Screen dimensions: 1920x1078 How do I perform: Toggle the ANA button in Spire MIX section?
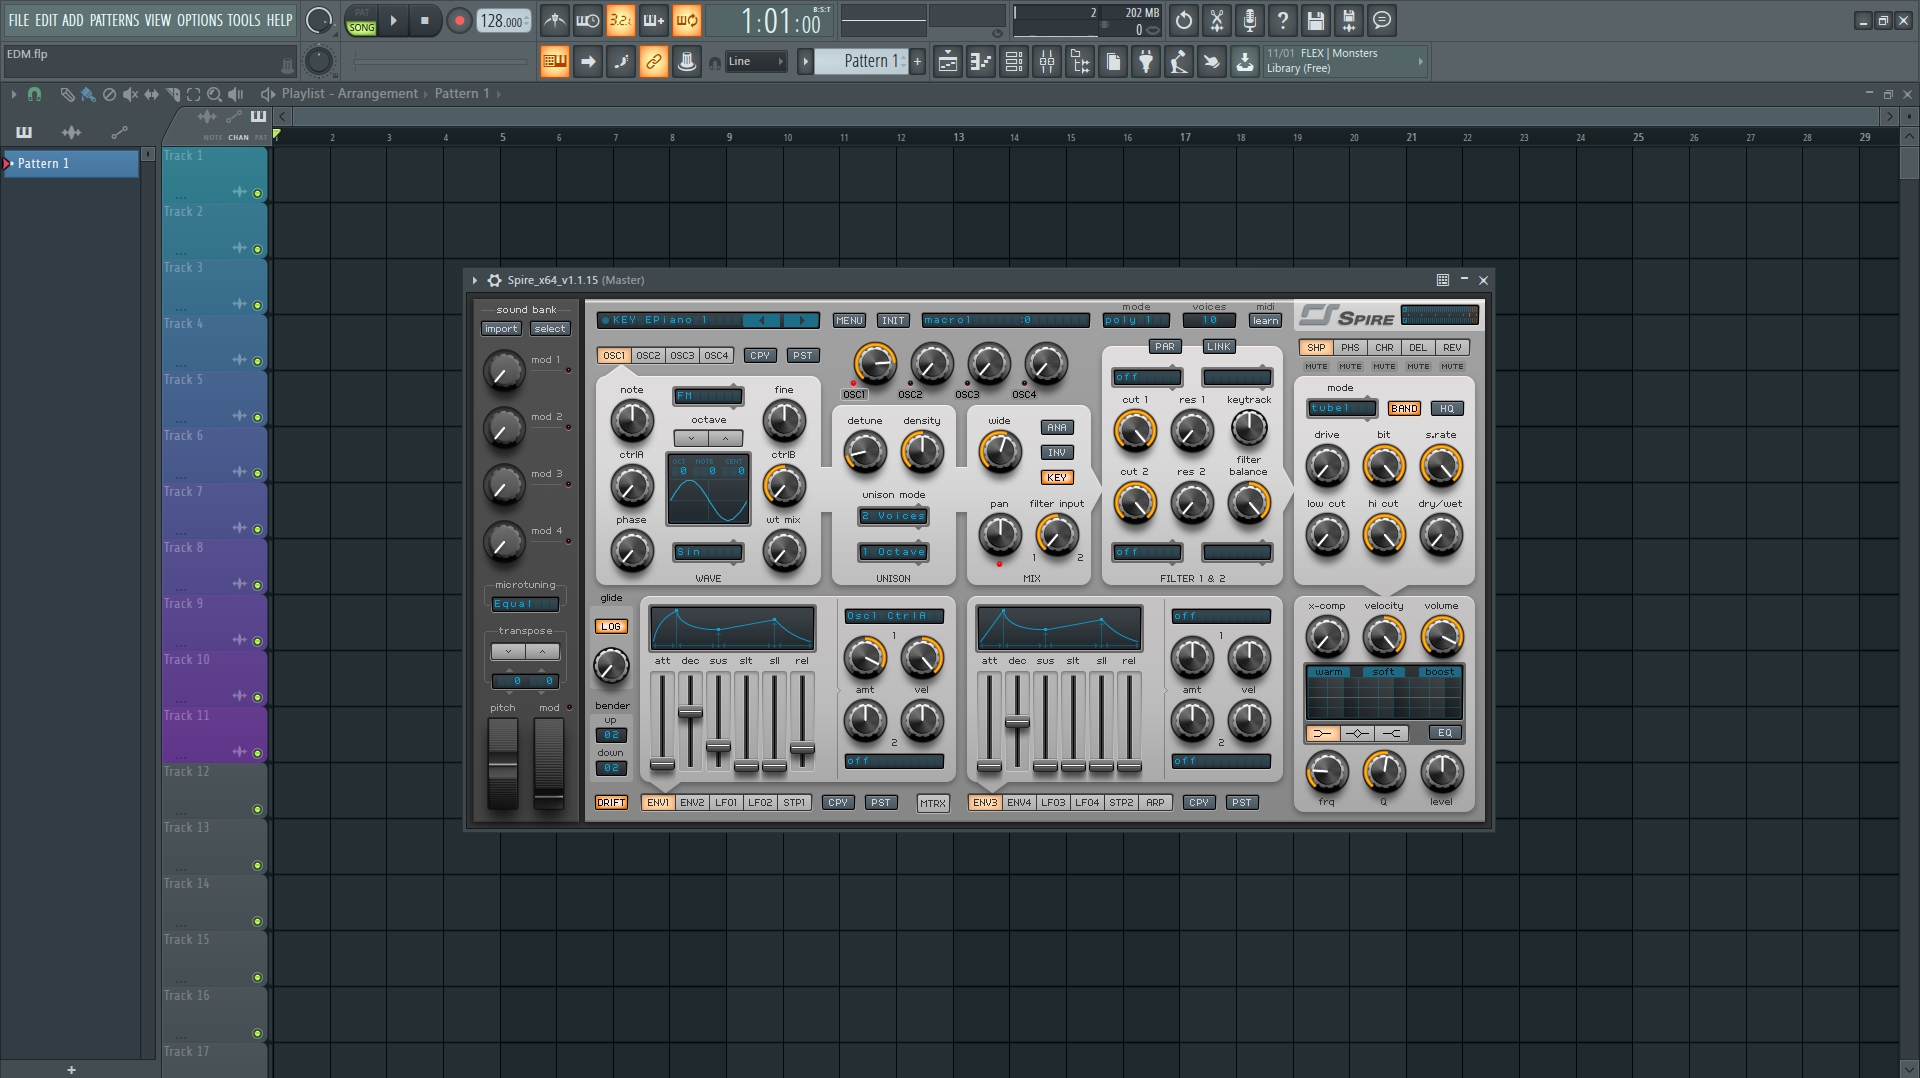[x=1057, y=427]
